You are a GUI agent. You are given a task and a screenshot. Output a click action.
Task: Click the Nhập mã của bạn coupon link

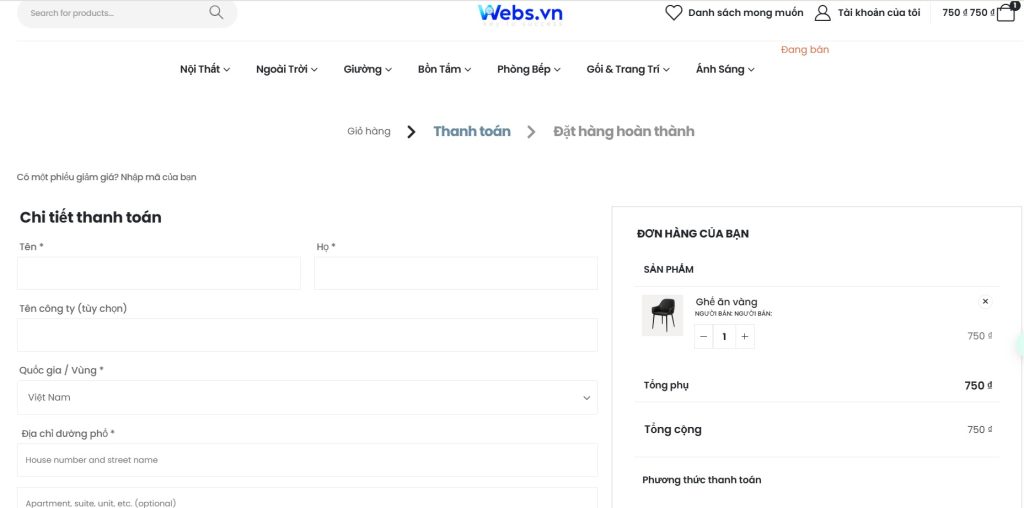pyautogui.click(x=159, y=177)
